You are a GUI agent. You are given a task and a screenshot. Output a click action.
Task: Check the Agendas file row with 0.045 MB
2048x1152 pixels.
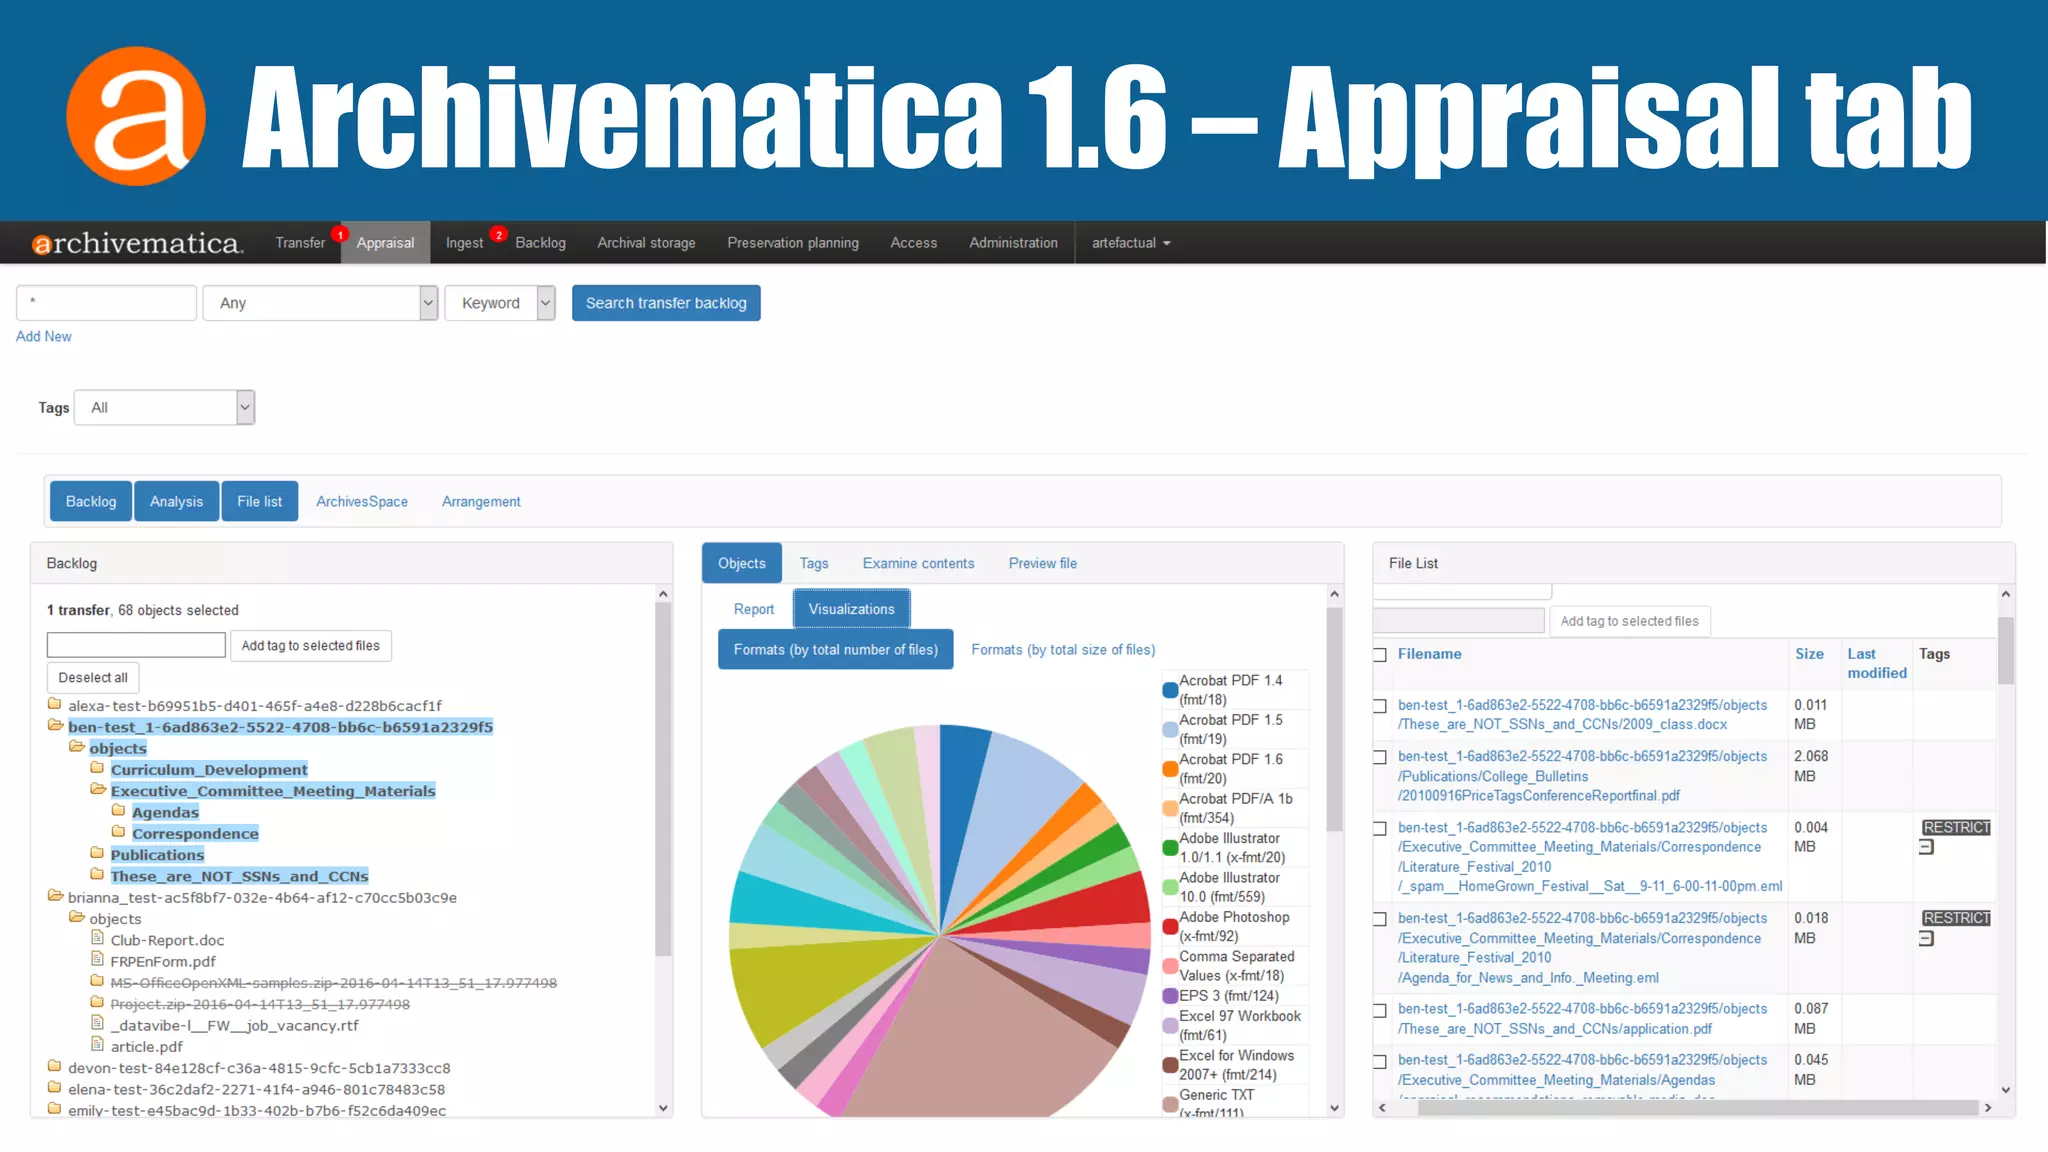pyautogui.click(x=1380, y=1062)
